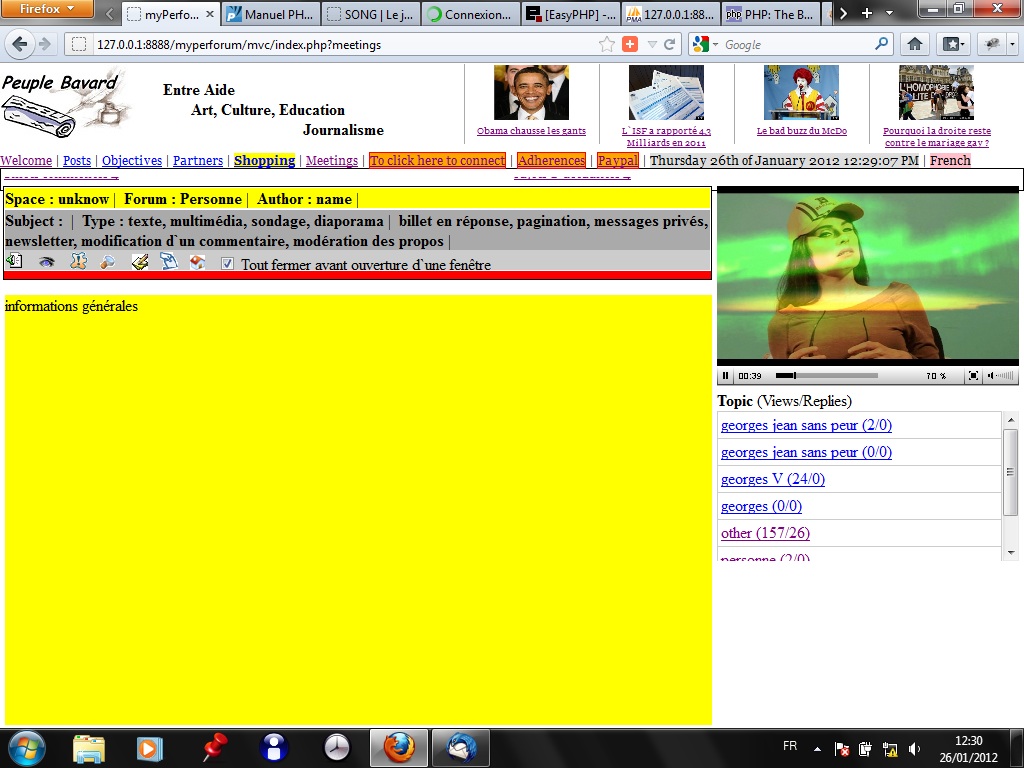This screenshot has width=1024, height=768.
Task: Open the Objectives link
Action: (132, 160)
